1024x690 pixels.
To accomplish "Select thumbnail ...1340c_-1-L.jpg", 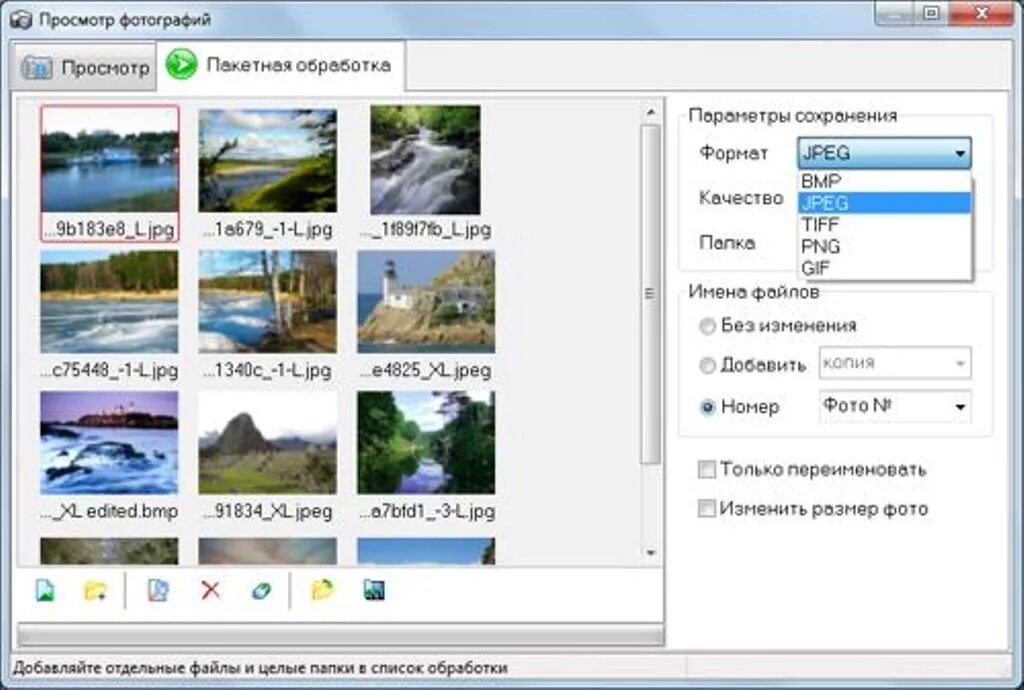I will pyautogui.click(x=268, y=315).
